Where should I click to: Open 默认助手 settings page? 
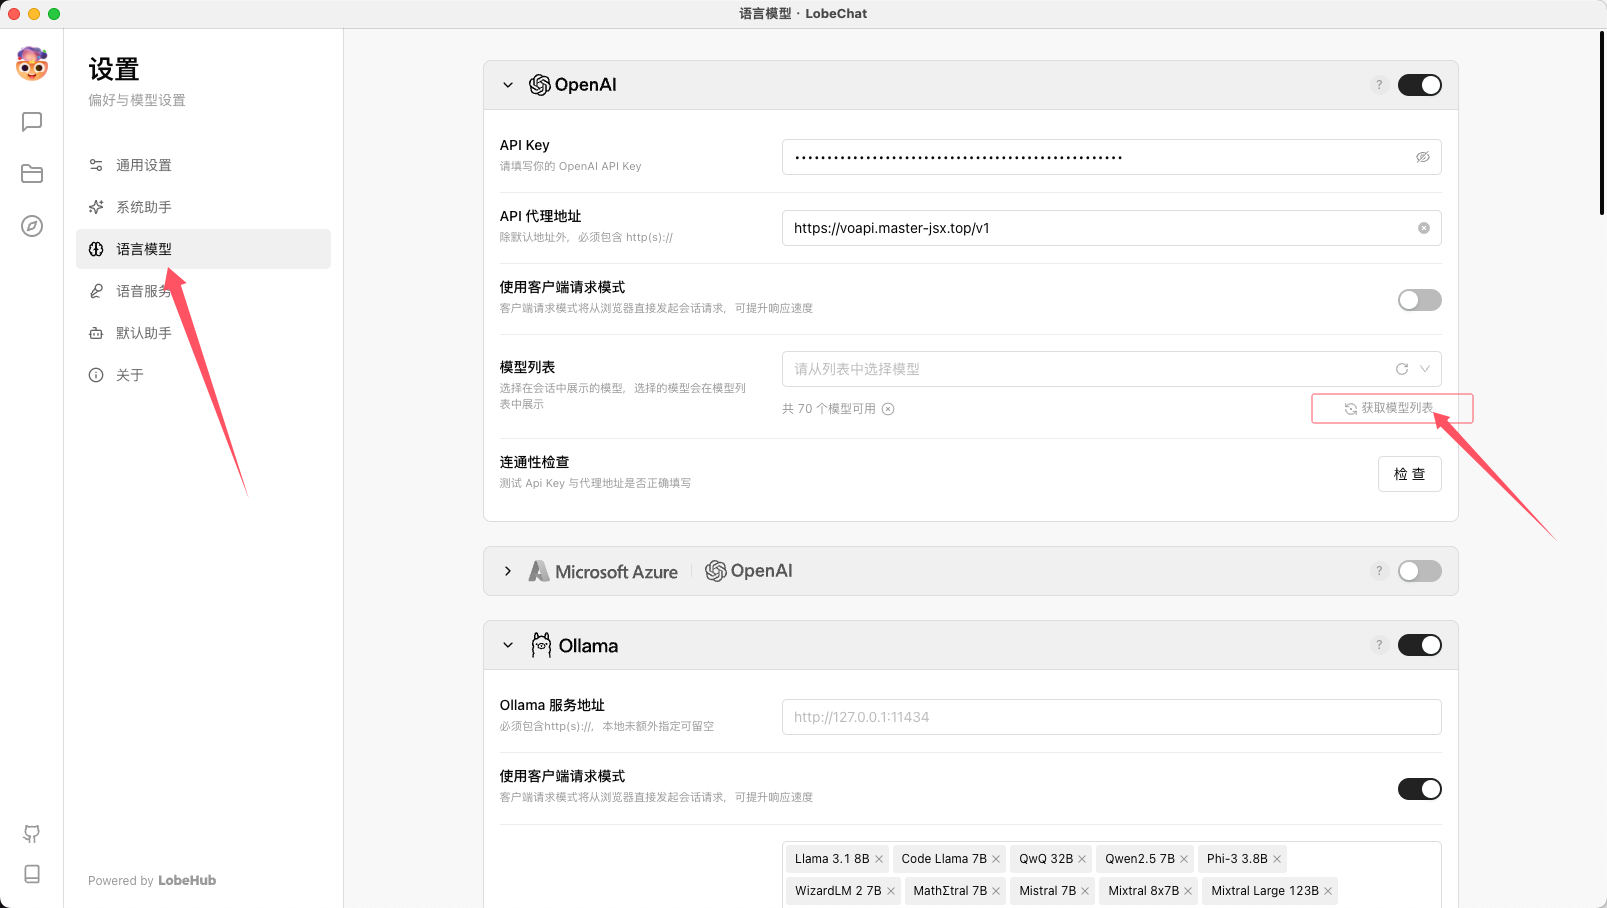[203, 333]
